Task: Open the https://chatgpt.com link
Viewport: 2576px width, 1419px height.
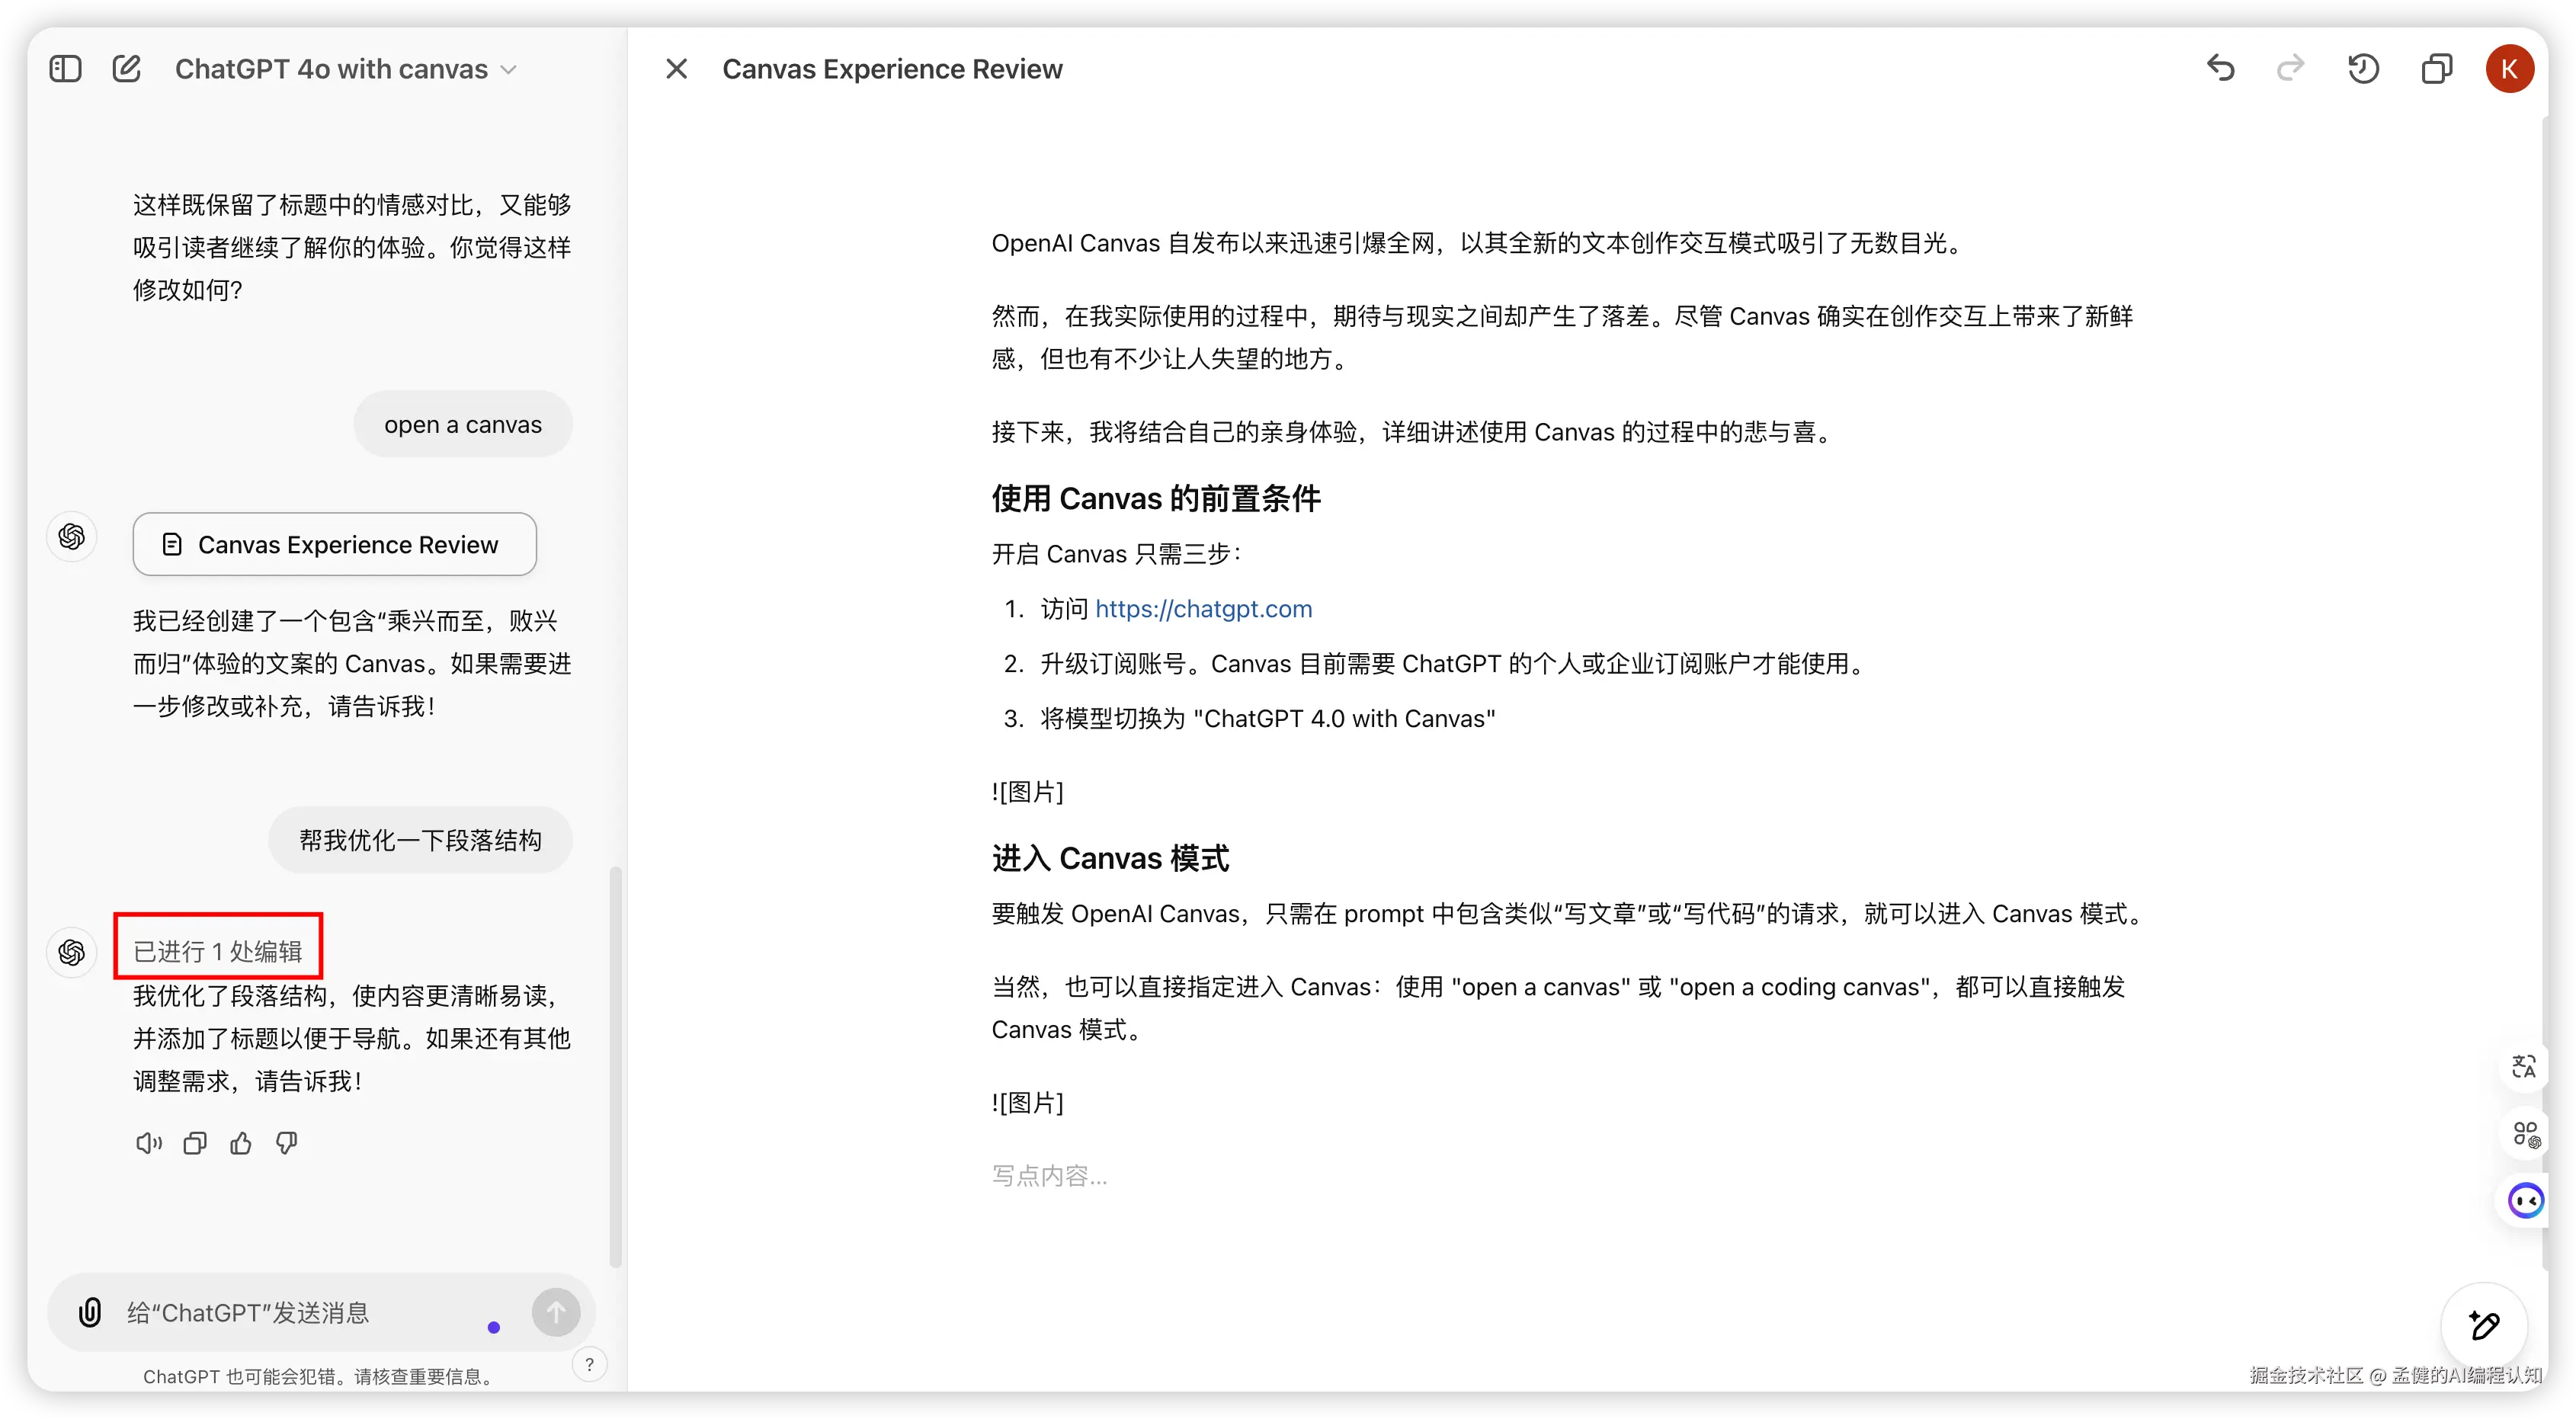Action: [1203, 608]
